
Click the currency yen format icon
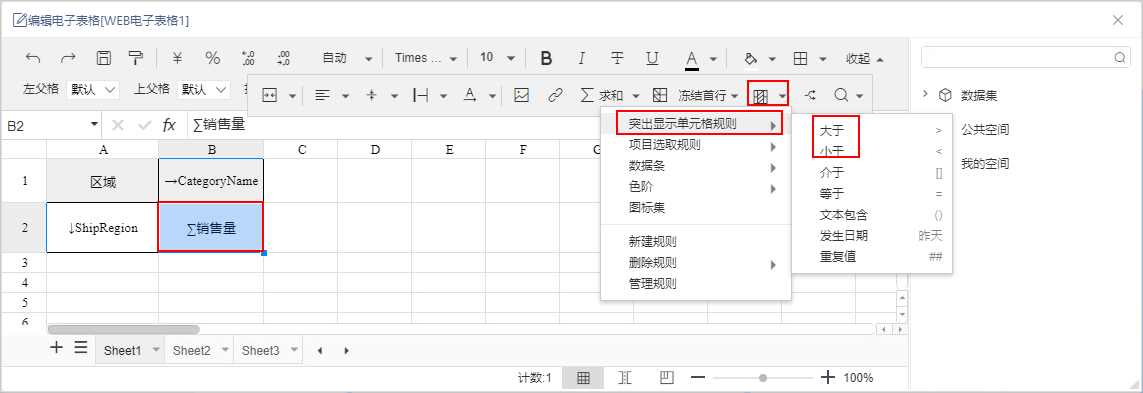[177, 58]
